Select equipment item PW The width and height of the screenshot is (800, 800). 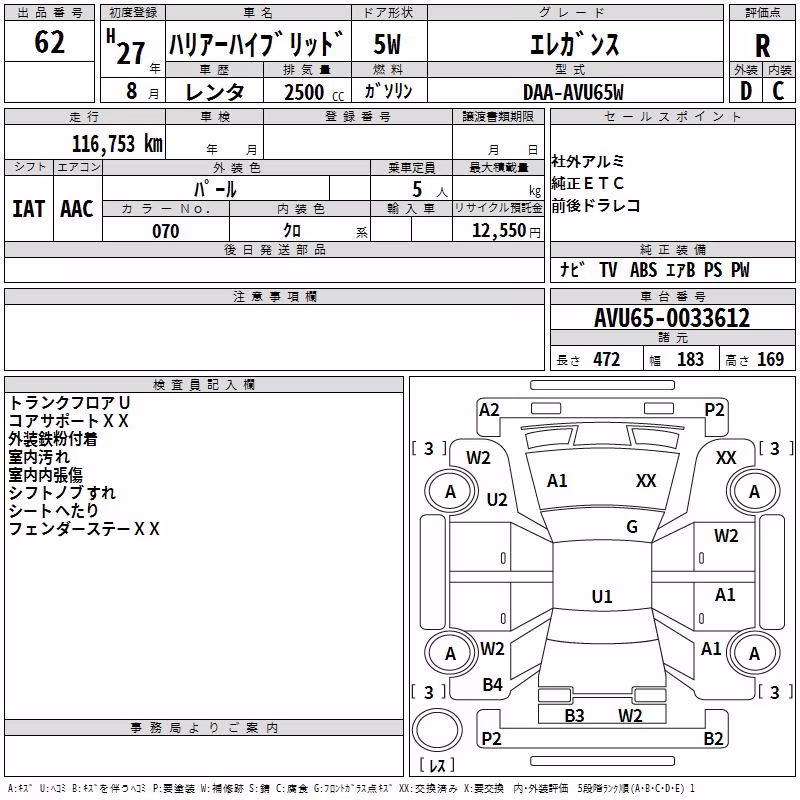pyautogui.click(x=740, y=269)
